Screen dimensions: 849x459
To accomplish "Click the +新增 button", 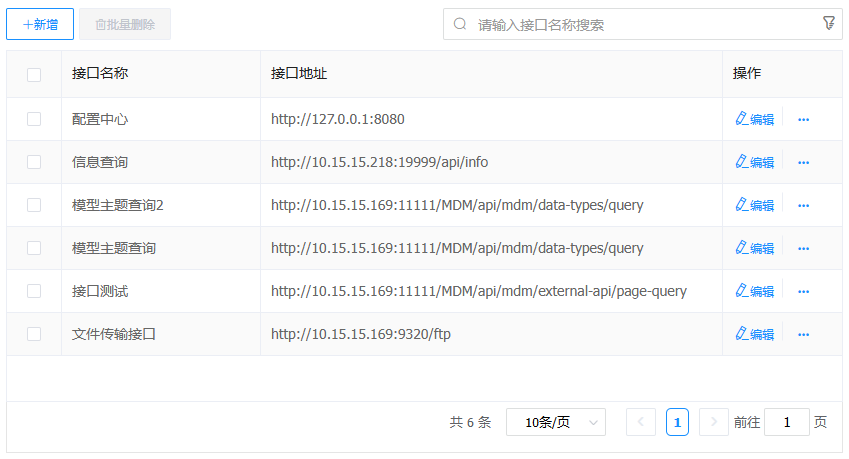I will (40, 24).
